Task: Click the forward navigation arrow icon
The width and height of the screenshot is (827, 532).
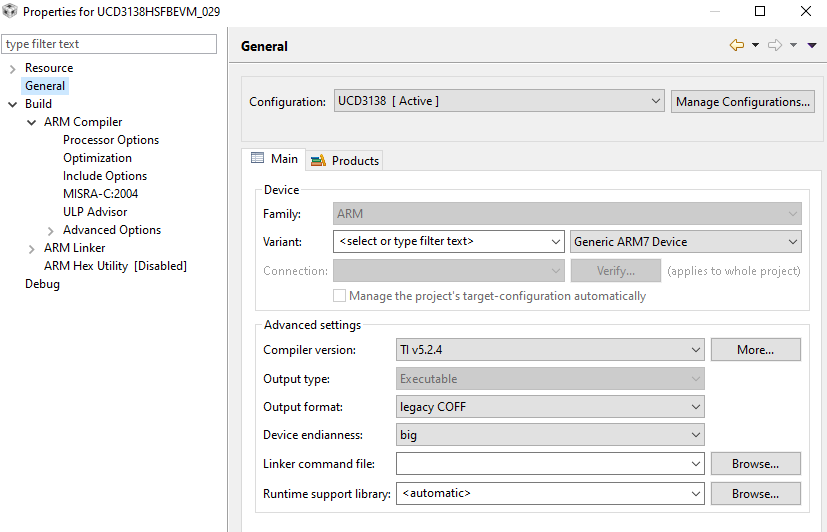Action: pyautogui.click(x=774, y=45)
